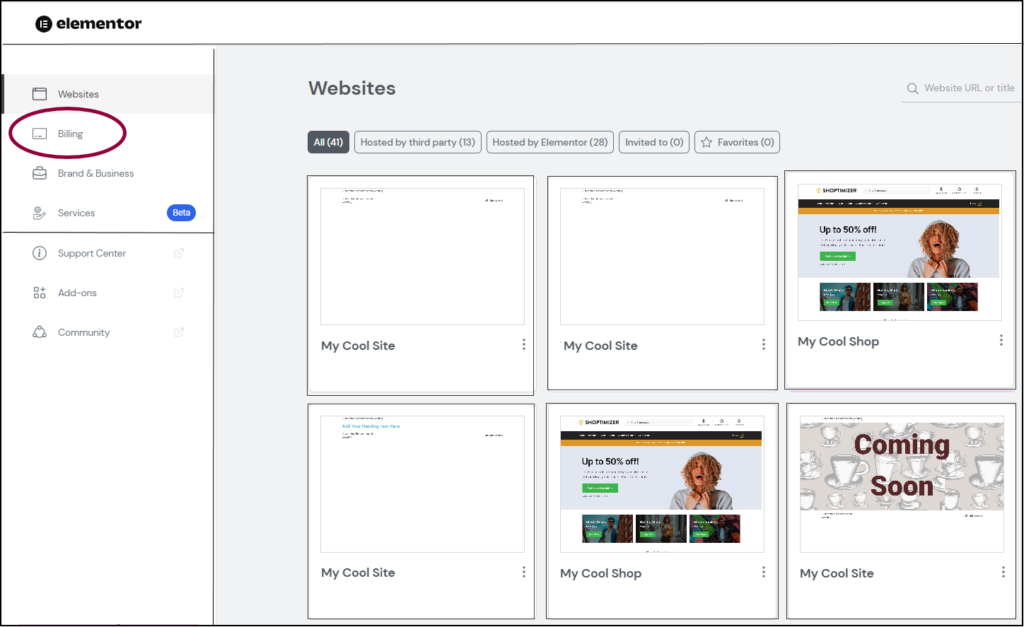Expand kebab menu on Coming Soon site card
1024x627 pixels.
click(1003, 572)
